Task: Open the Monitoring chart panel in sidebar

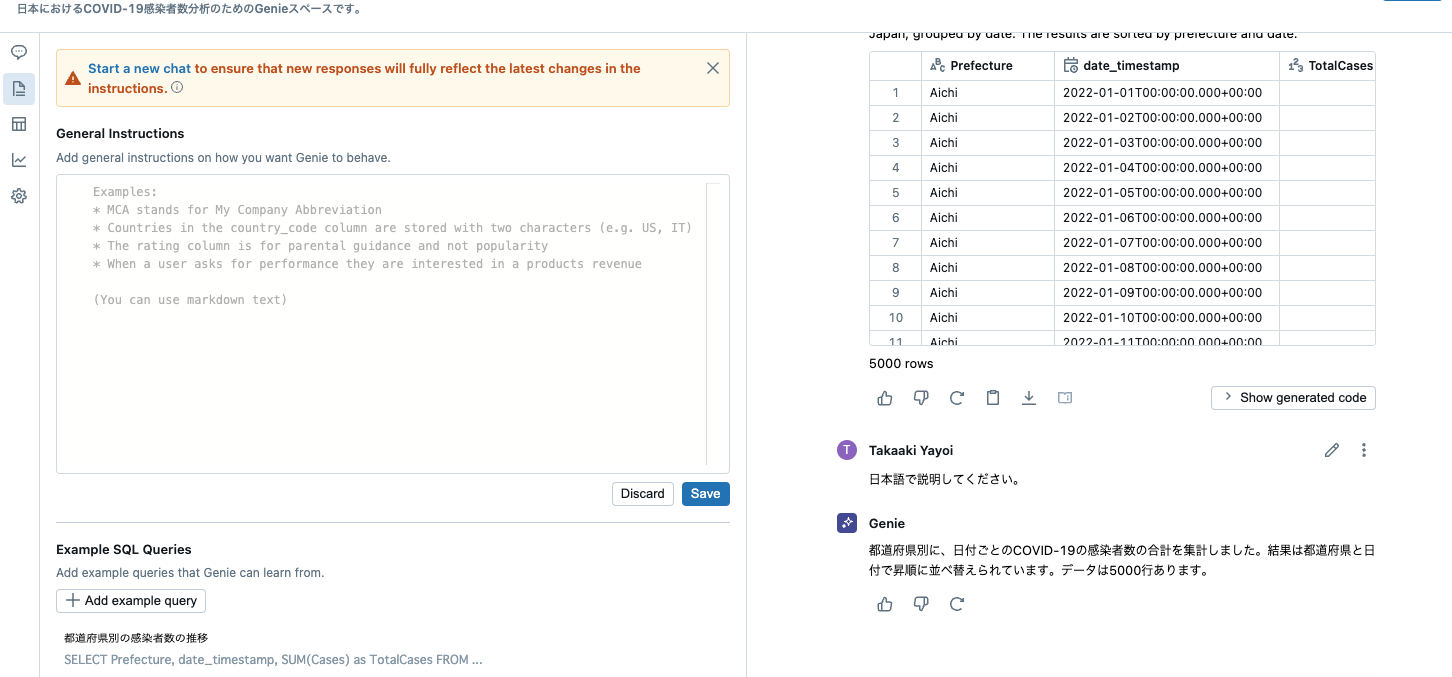Action: point(19,159)
